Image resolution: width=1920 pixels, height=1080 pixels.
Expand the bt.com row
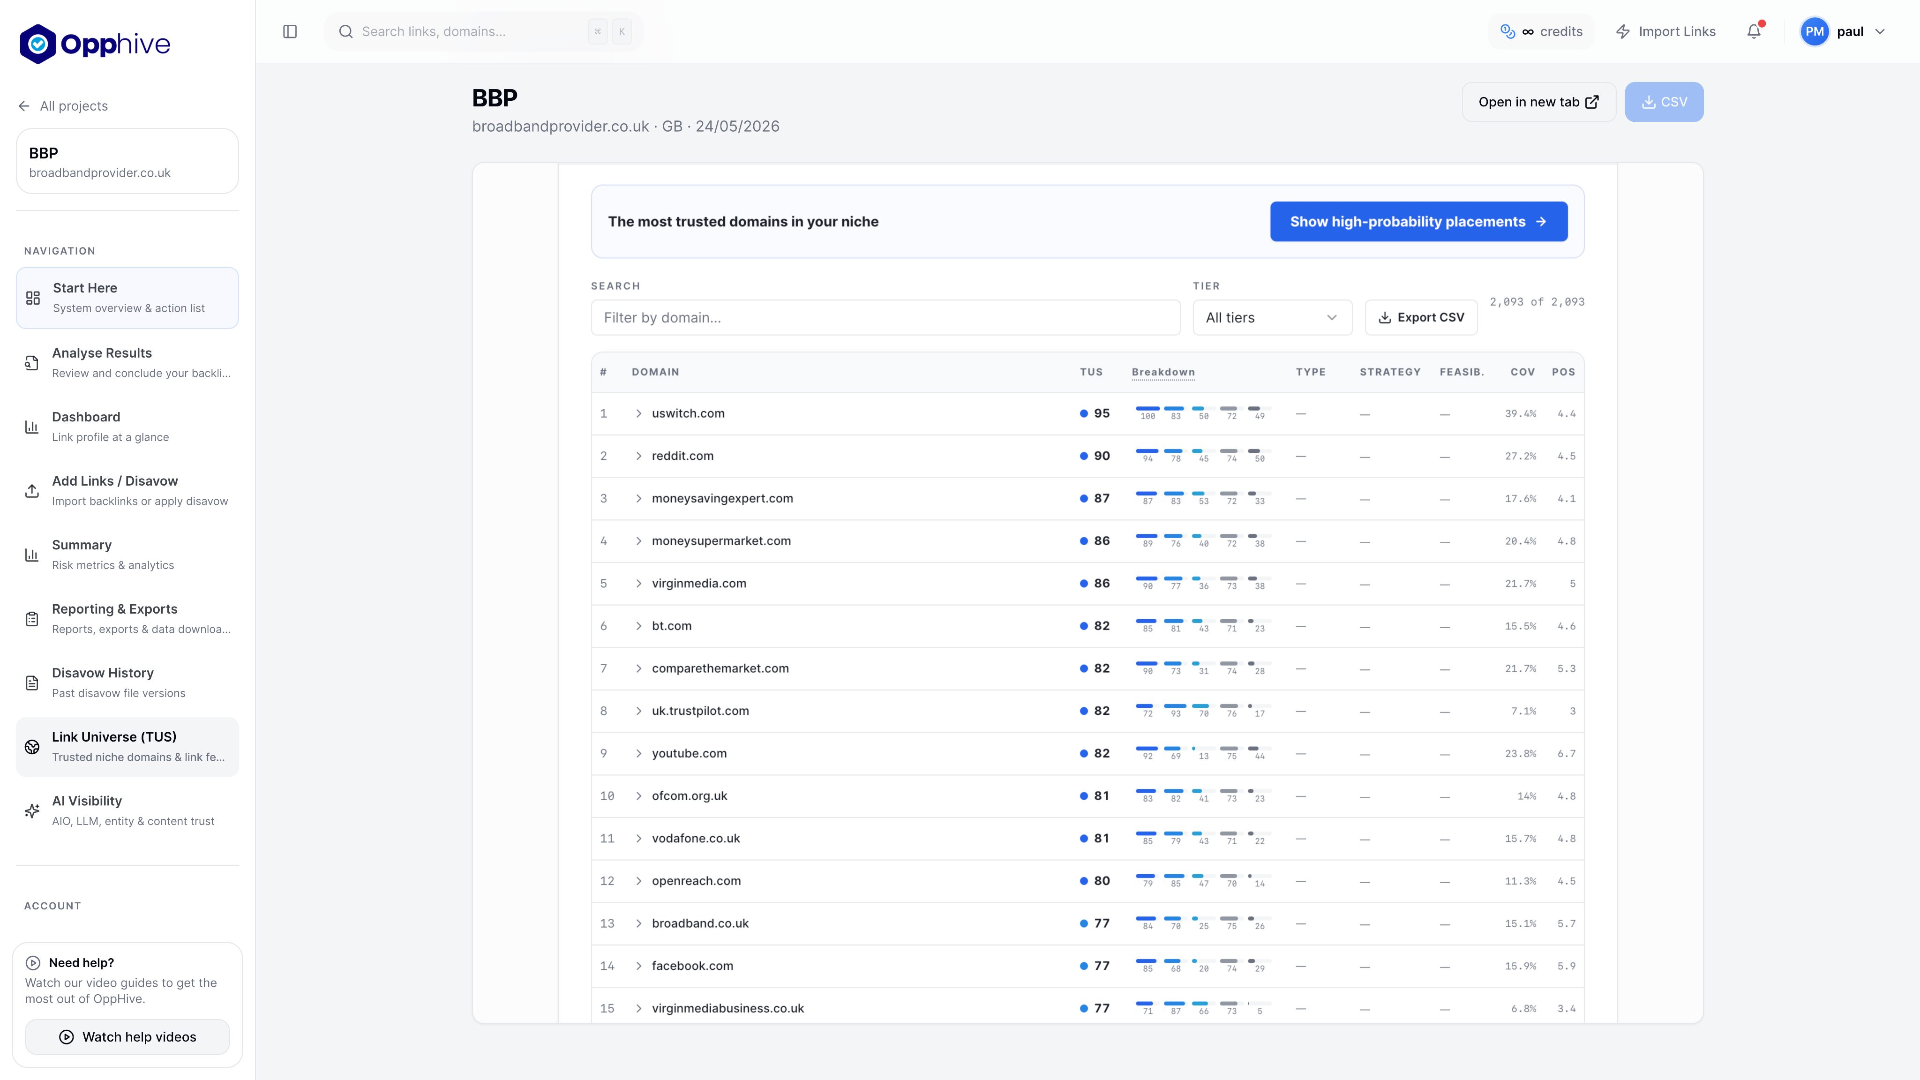639,626
